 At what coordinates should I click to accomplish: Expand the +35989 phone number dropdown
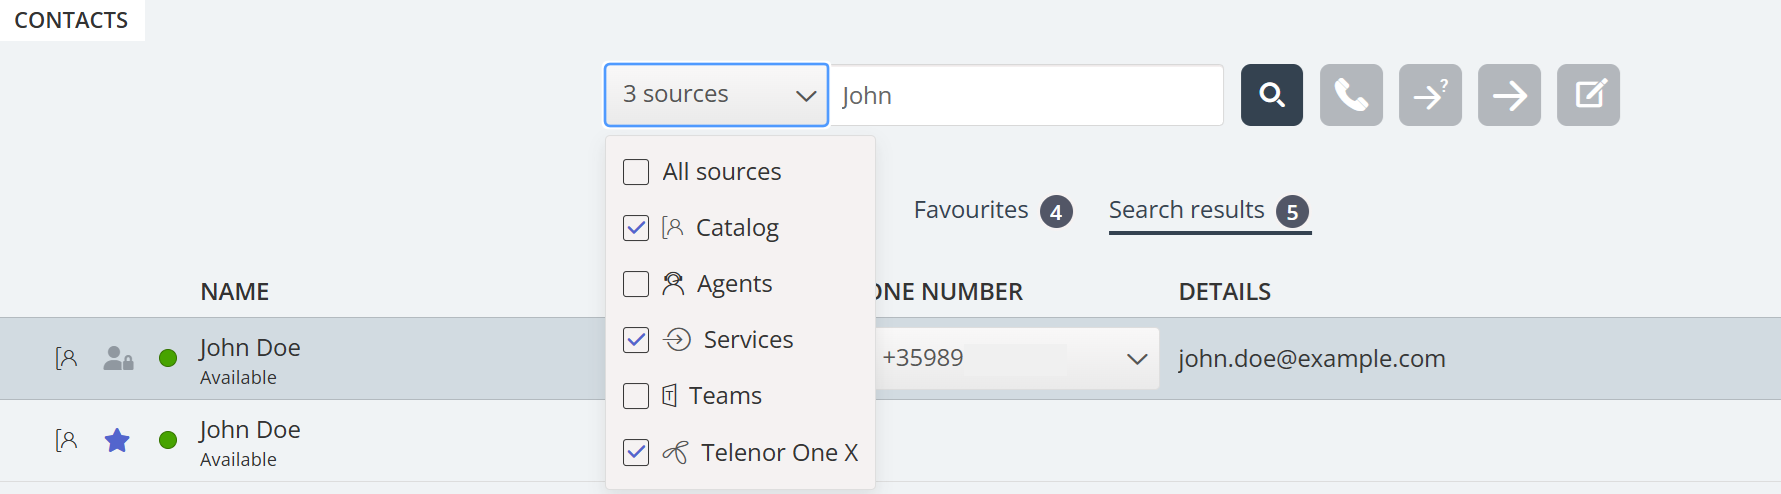pyautogui.click(x=1136, y=358)
